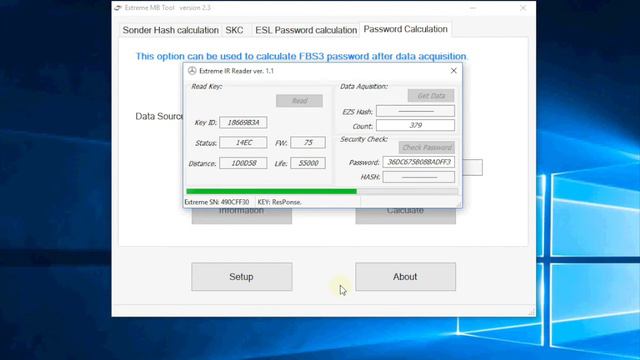640x360 pixels.
Task: Minimize the Extreme MB Tool window
Action: [x=473, y=8]
